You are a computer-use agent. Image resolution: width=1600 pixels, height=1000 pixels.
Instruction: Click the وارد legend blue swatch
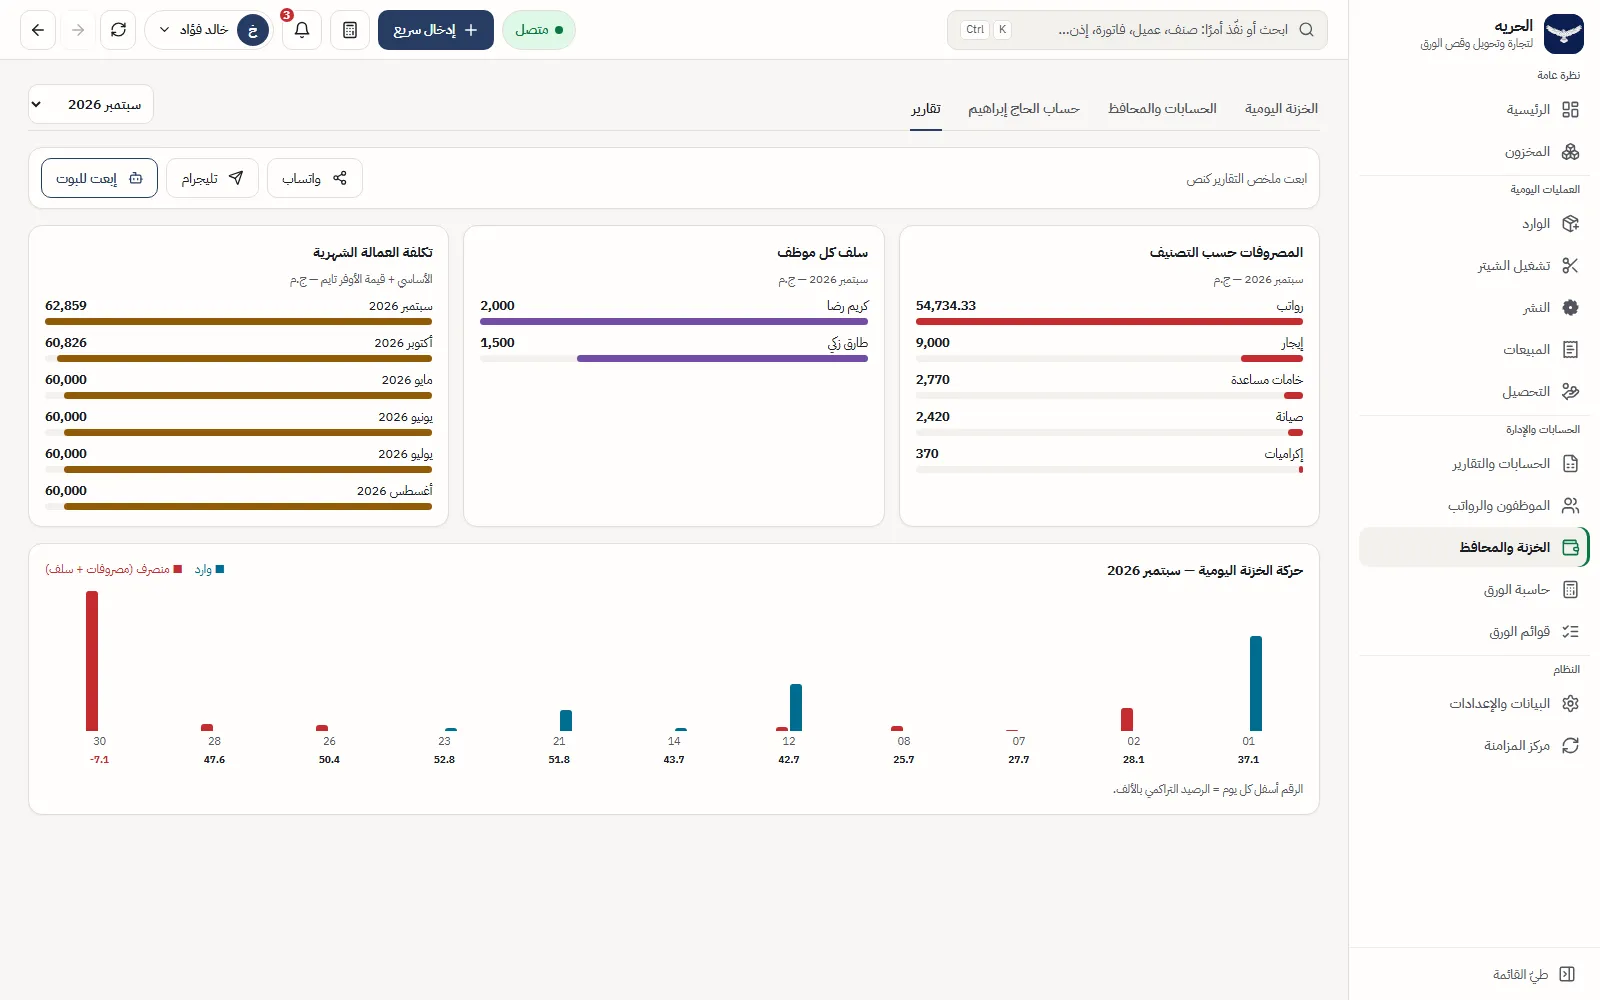pos(220,569)
